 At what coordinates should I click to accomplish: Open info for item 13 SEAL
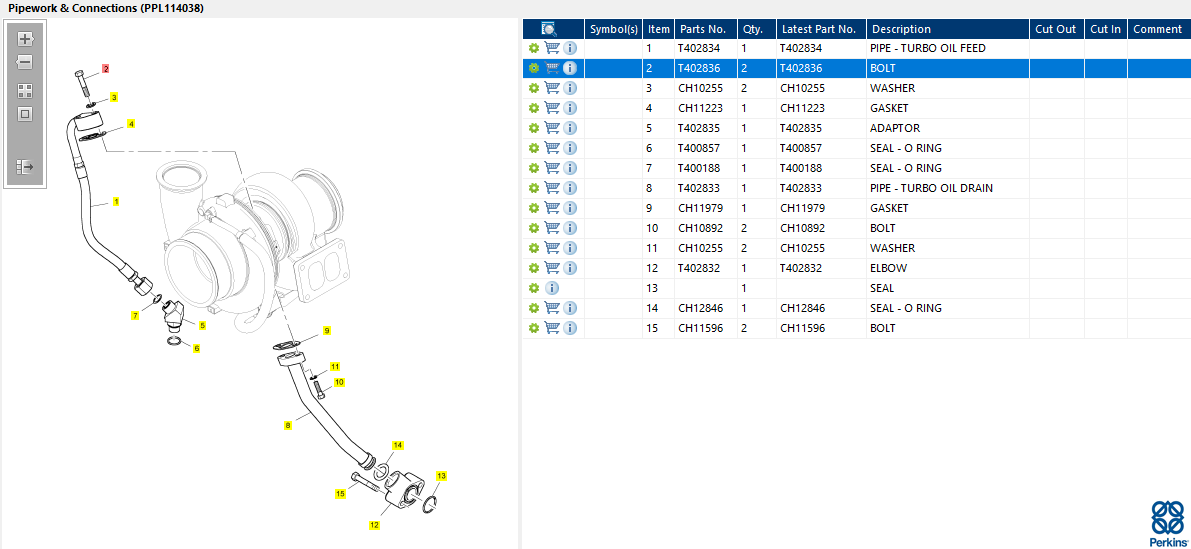click(552, 288)
